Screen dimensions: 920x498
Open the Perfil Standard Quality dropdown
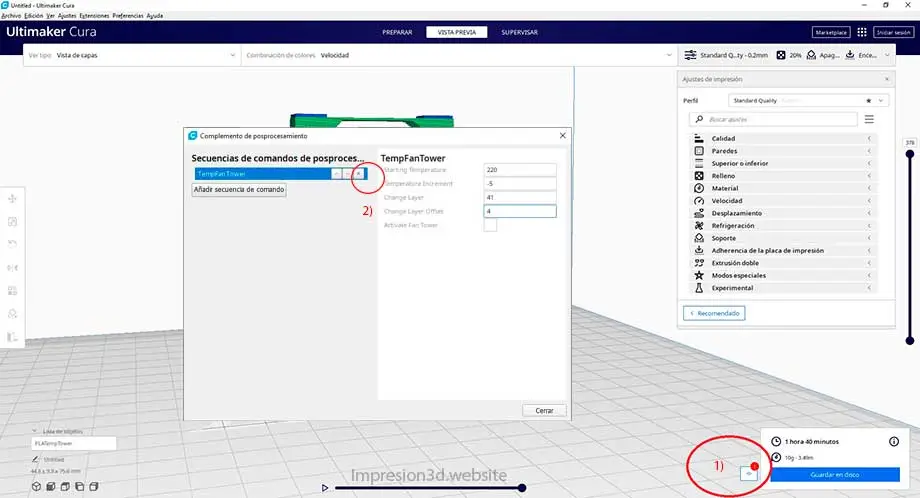pos(809,100)
